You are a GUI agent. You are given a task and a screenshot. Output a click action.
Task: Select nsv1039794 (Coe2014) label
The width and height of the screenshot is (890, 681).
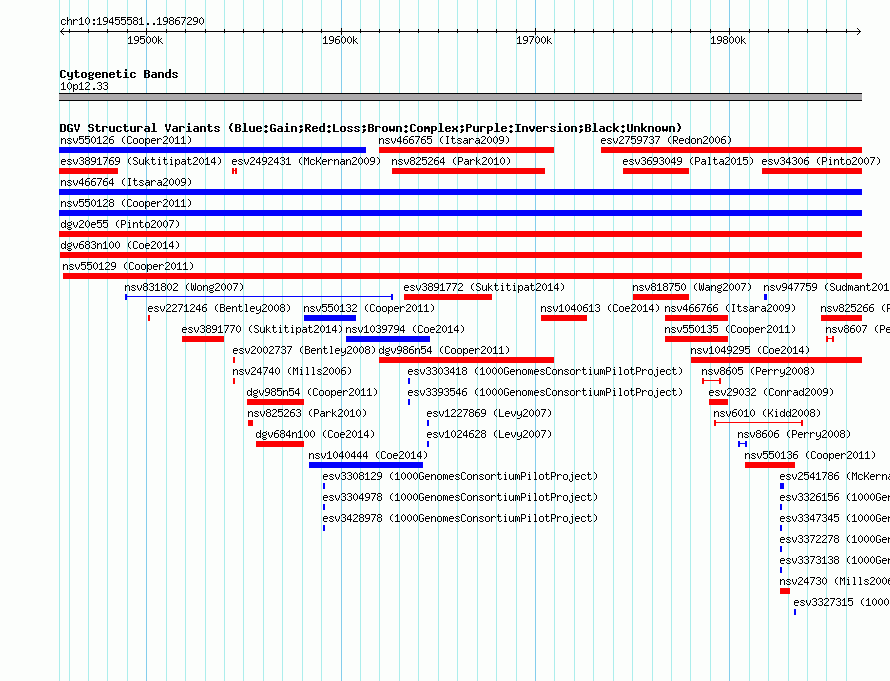[405, 329]
